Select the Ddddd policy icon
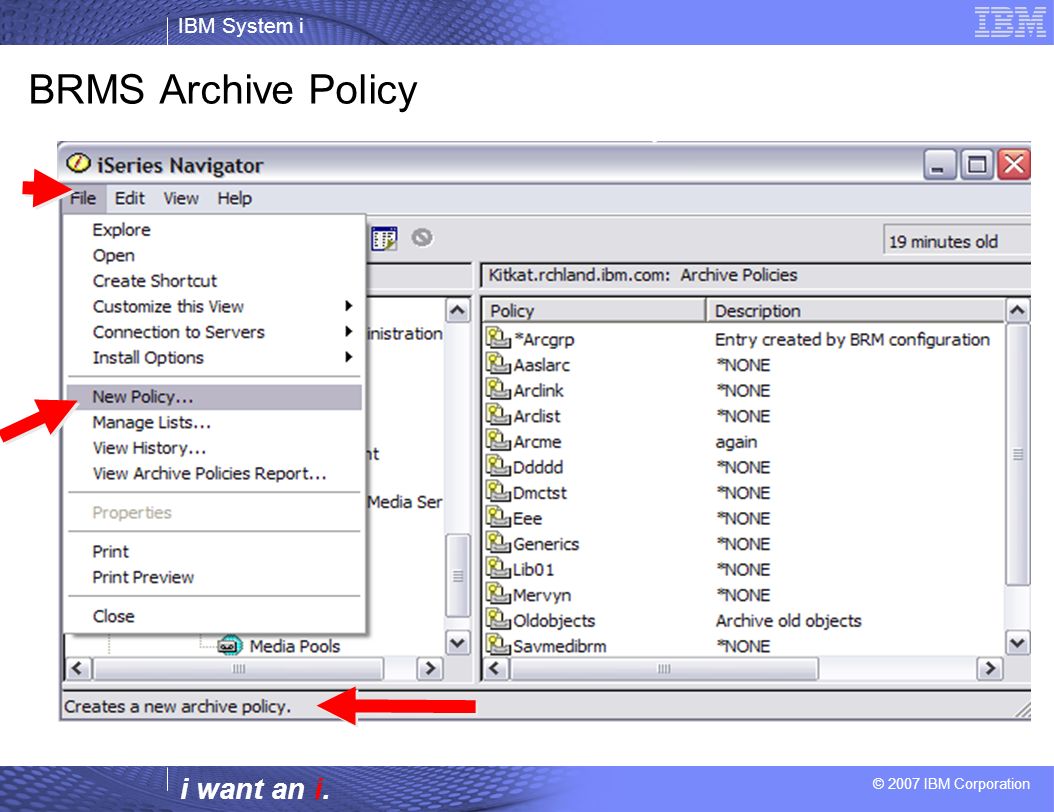Image resolution: width=1054 pixels, height=812 pixels. pyautogui.click(x=498, y=466)
